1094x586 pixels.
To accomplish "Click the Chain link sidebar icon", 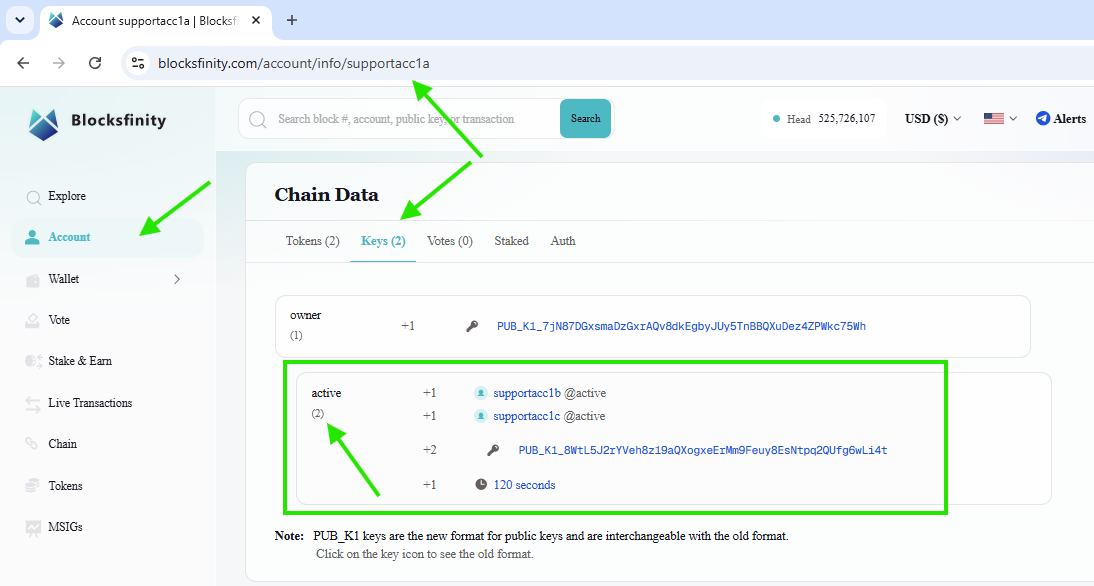I will [x=32, y=444].
